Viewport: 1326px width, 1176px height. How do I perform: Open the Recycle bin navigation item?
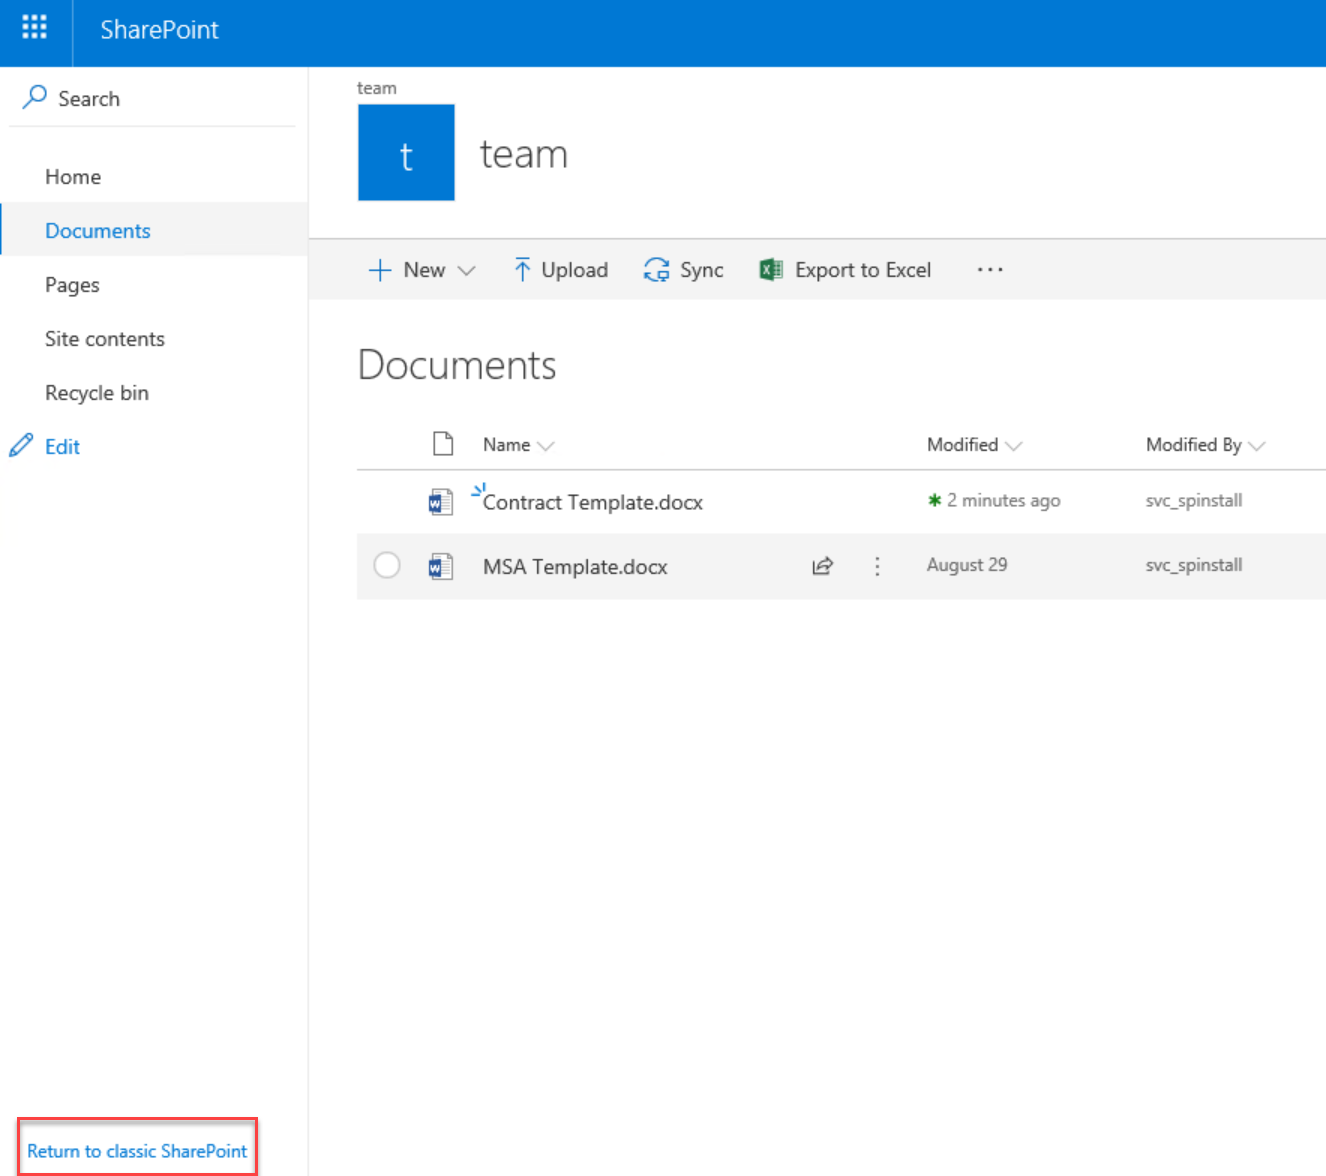97,393
